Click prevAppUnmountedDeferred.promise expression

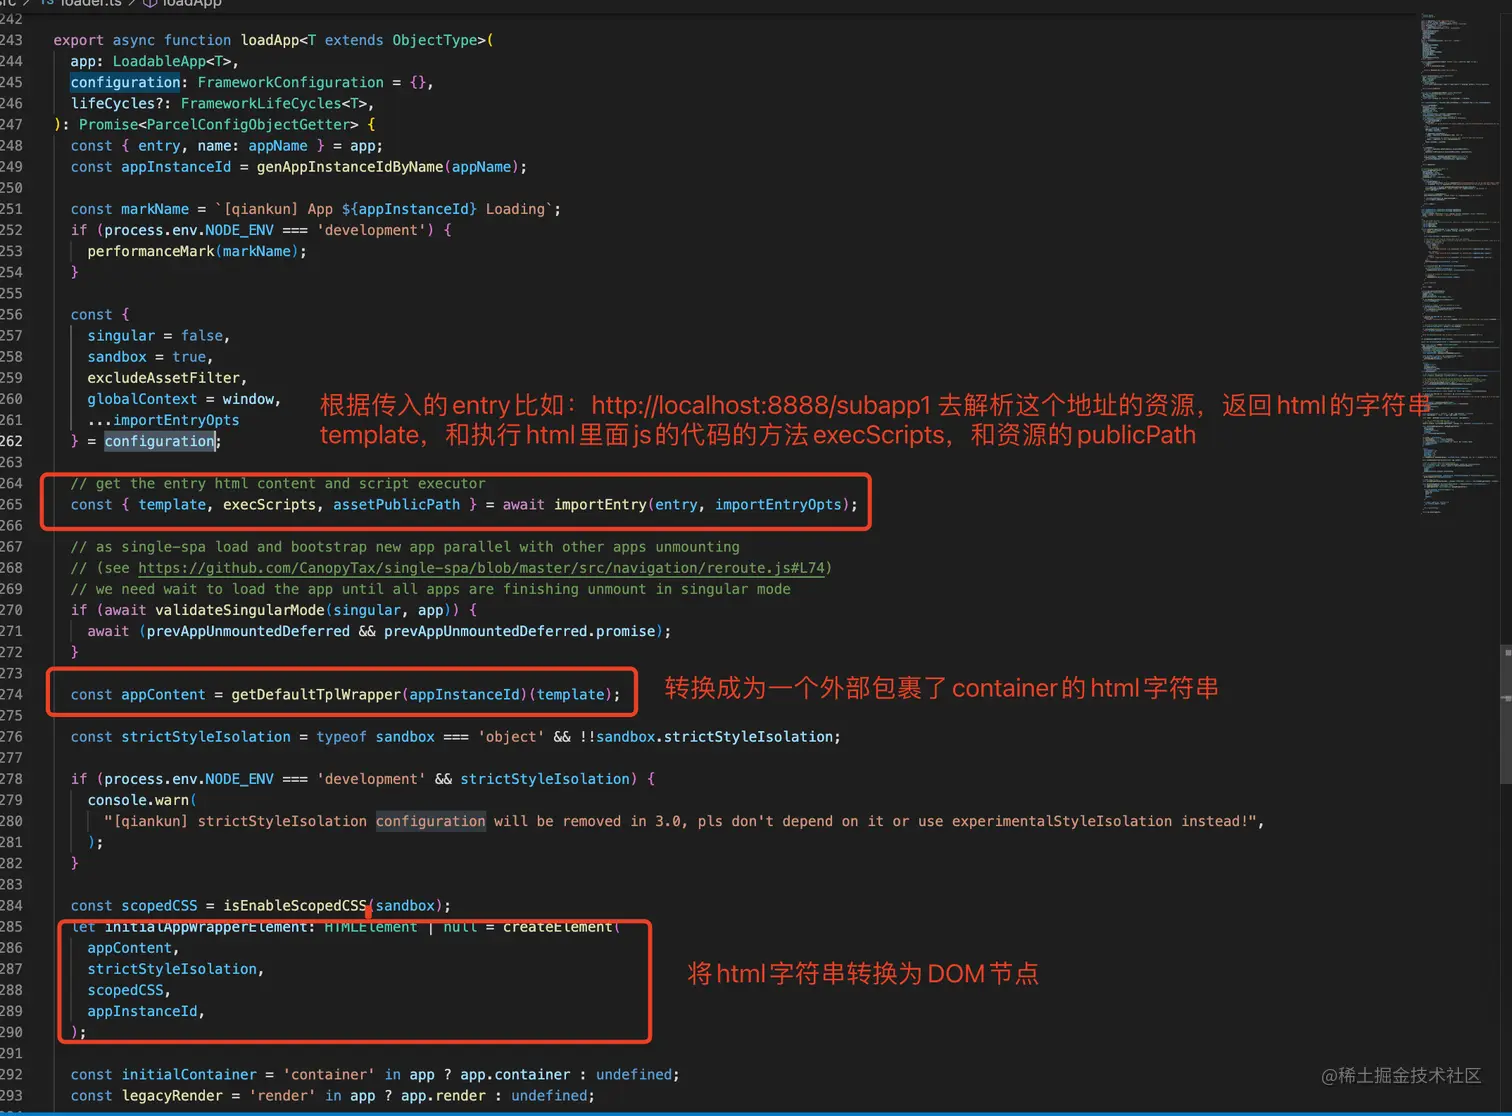(x=519, y=631)
